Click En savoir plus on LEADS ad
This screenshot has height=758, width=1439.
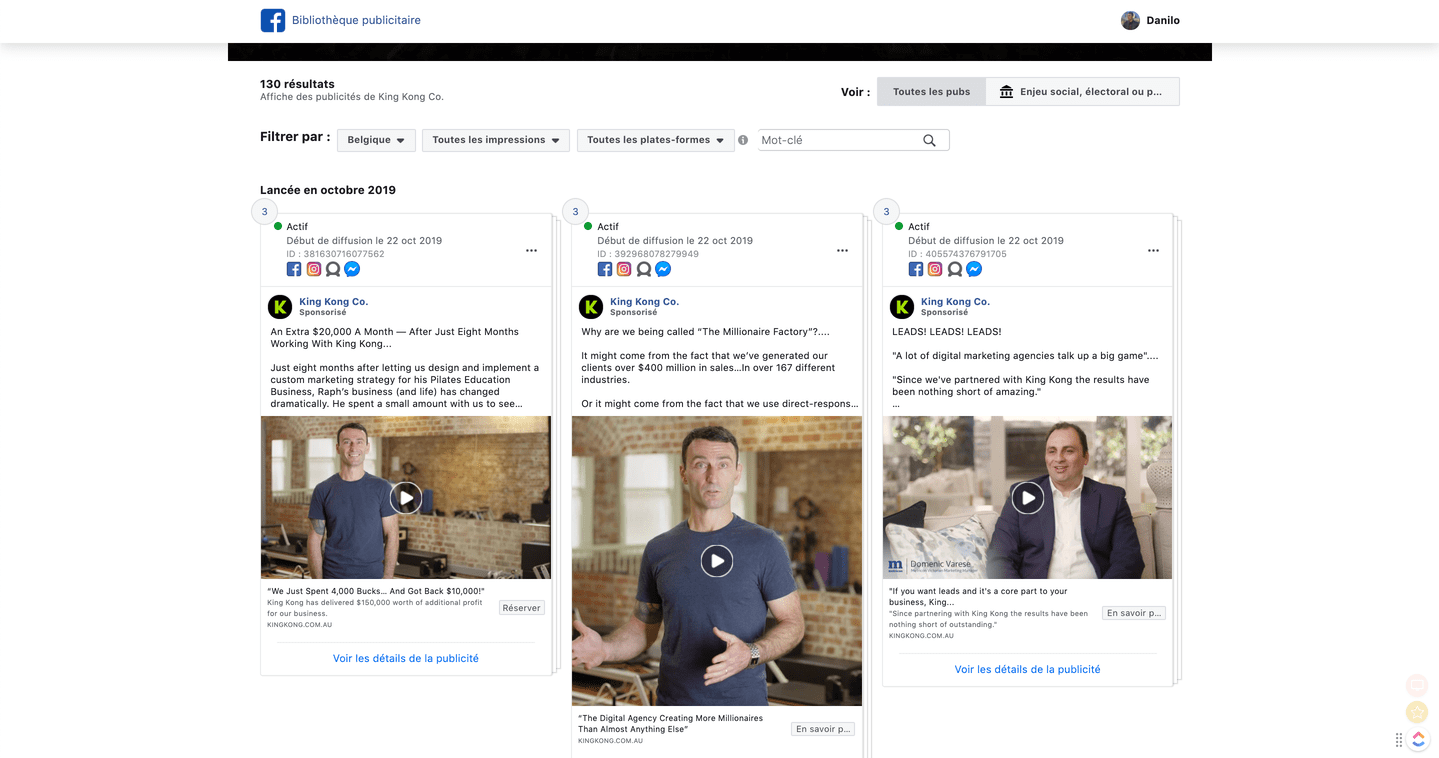pyautogui.click(x=1134, y=613)
